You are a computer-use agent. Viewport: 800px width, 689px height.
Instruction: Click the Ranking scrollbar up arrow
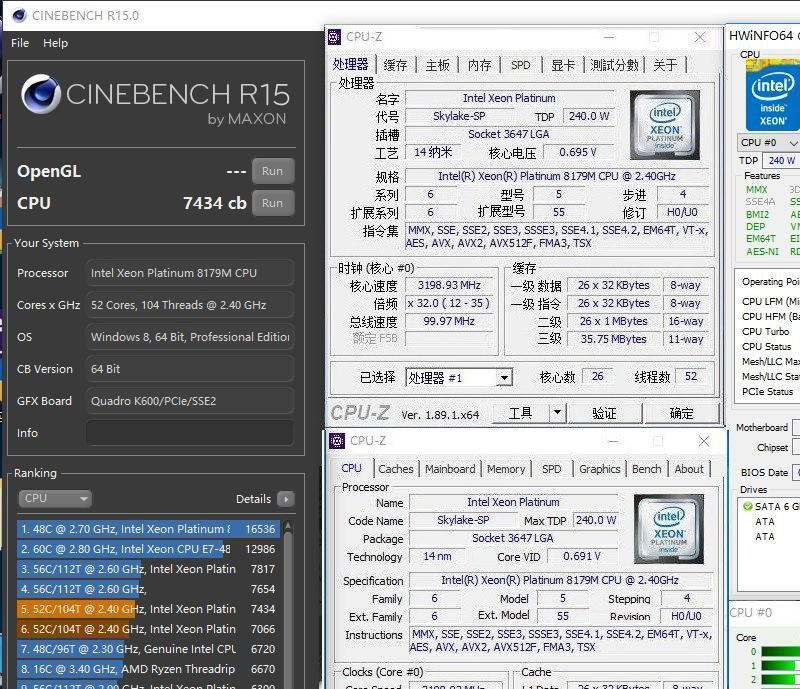pyautogui.click(x=288, y=525)
